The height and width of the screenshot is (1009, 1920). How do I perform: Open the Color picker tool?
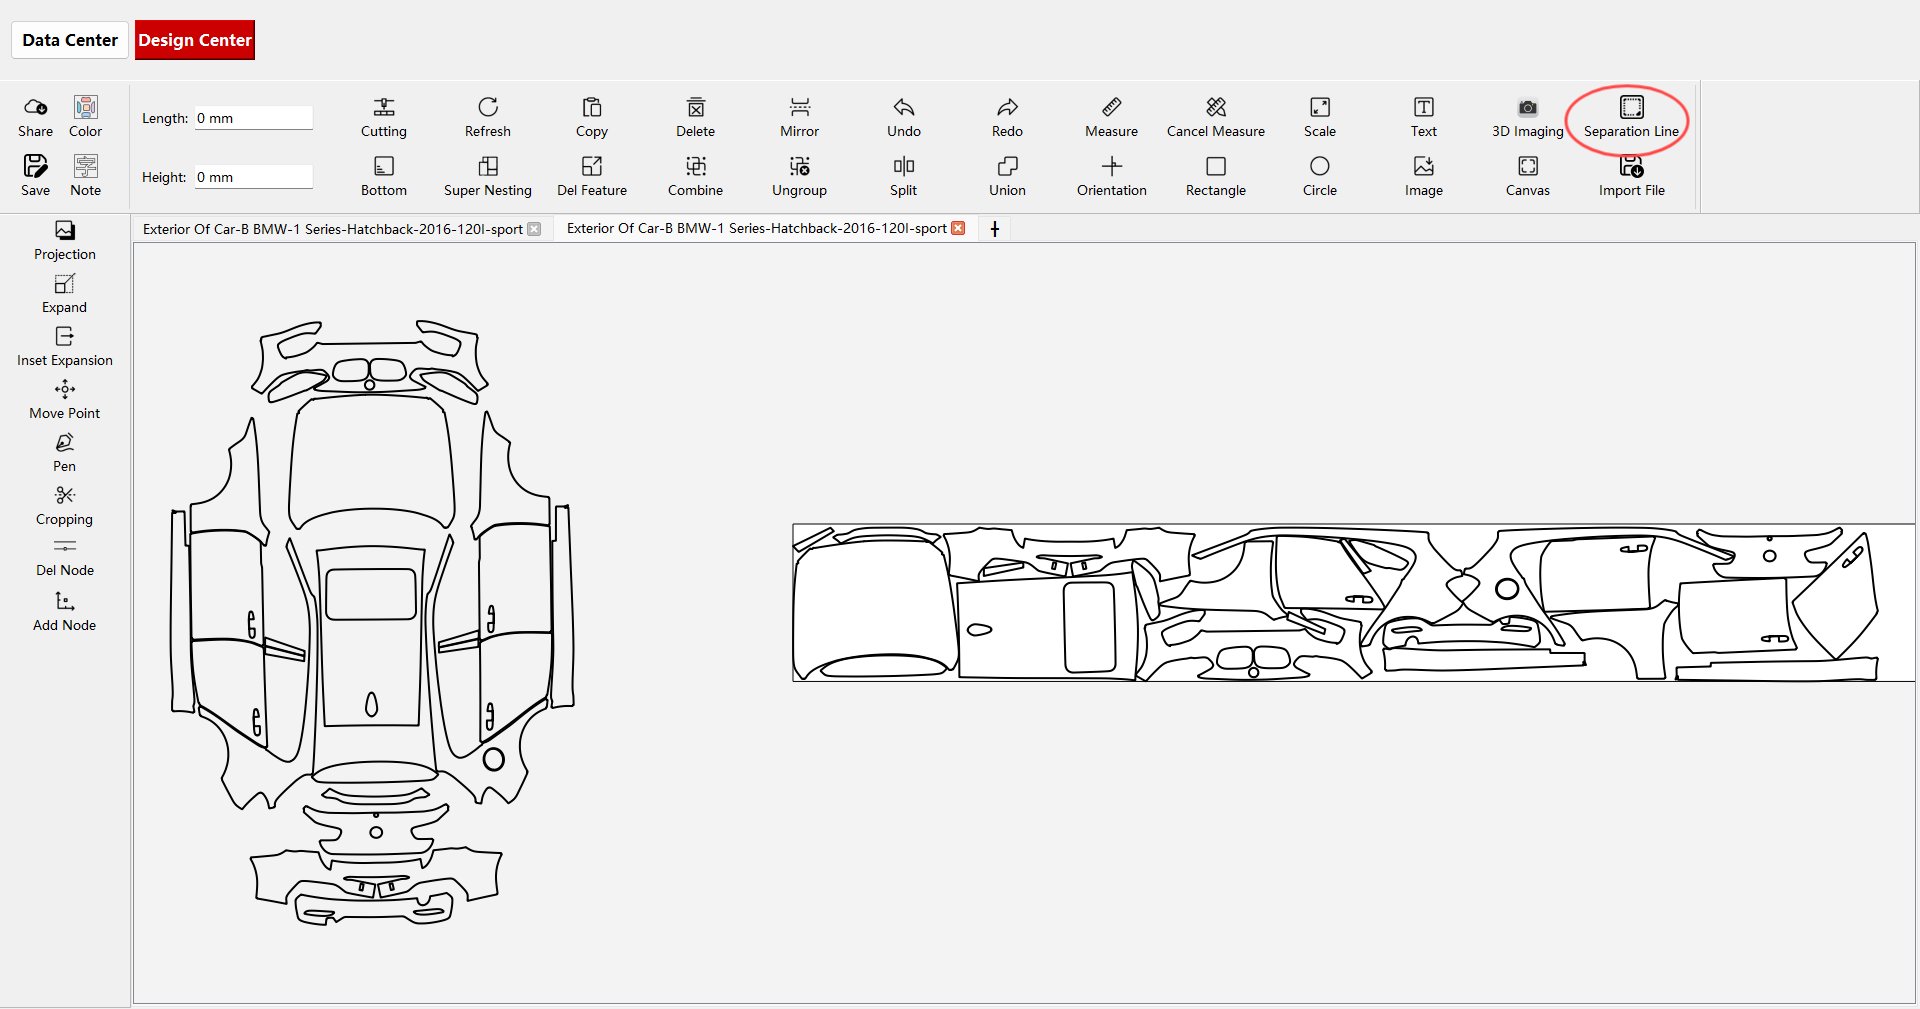pyautogui.click(x=85, y=118)
